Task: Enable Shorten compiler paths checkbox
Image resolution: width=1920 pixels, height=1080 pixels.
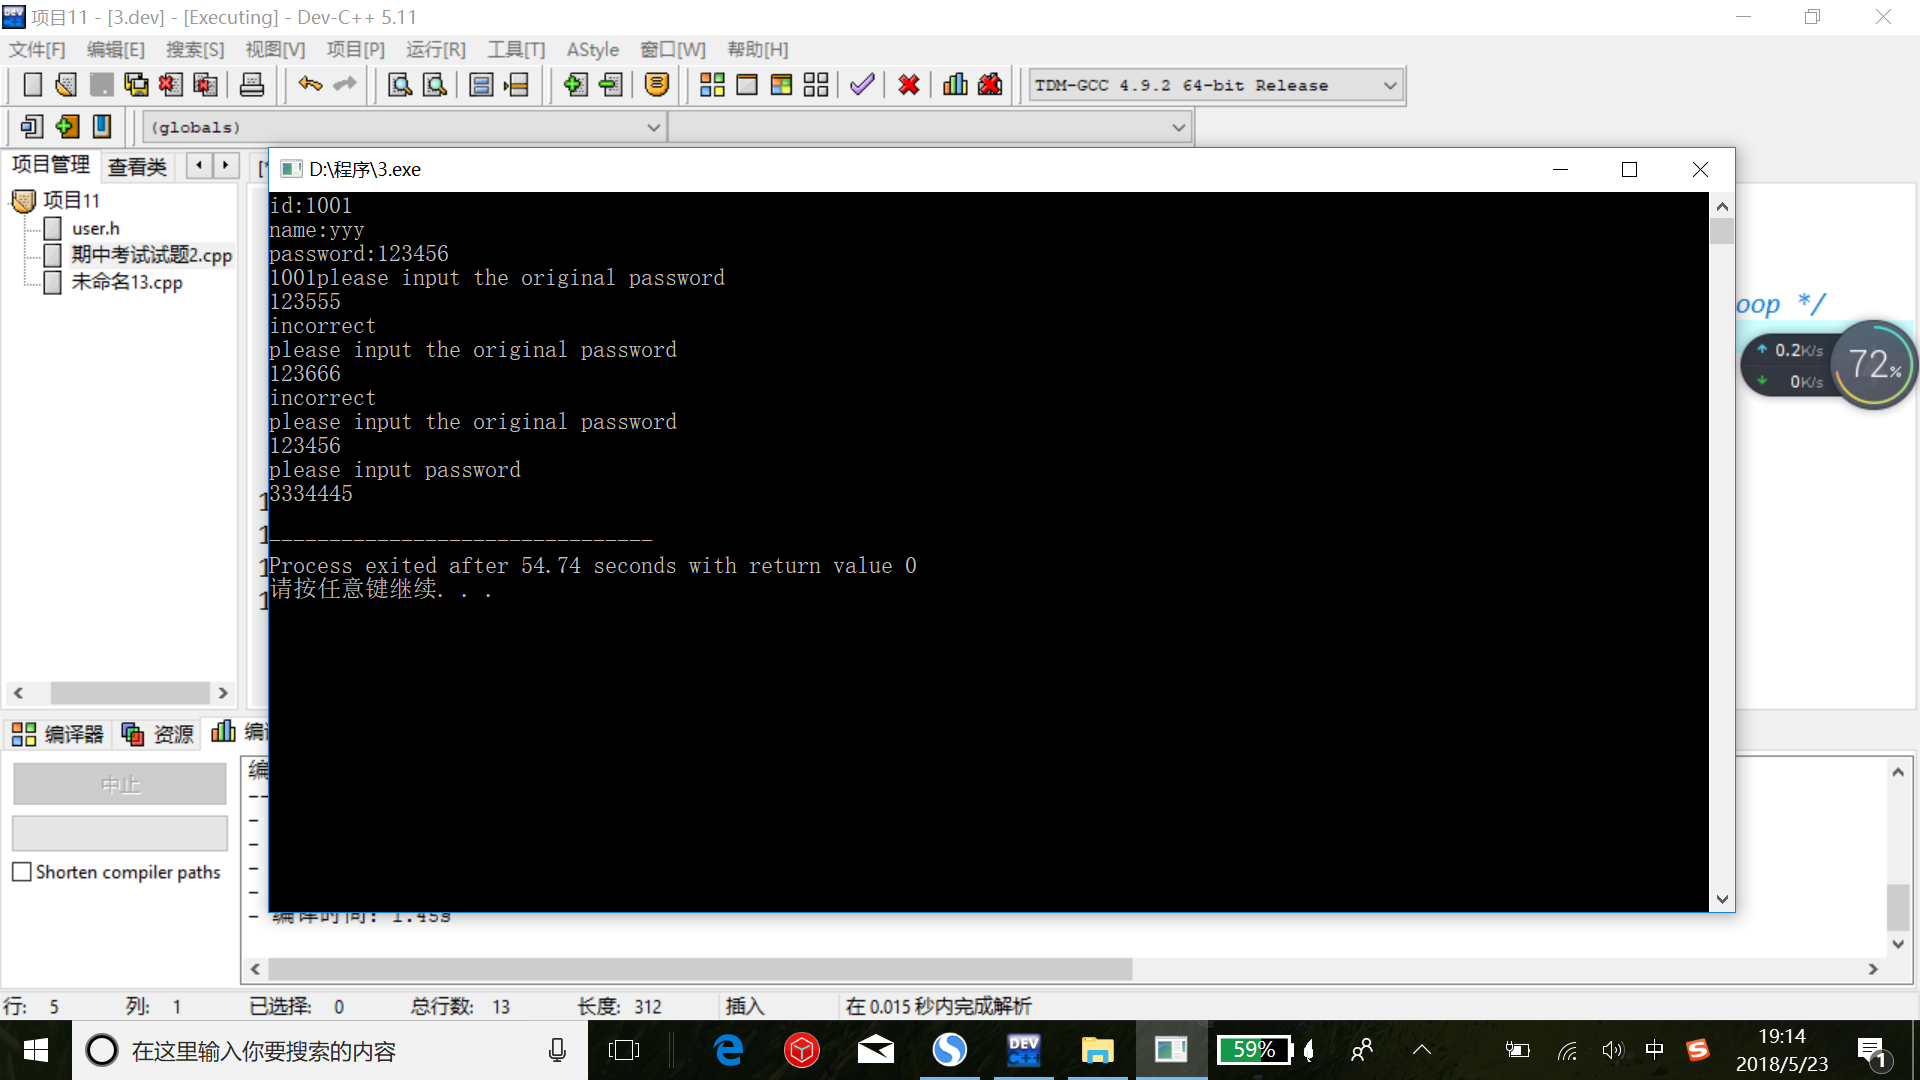Action: (22, 872)
